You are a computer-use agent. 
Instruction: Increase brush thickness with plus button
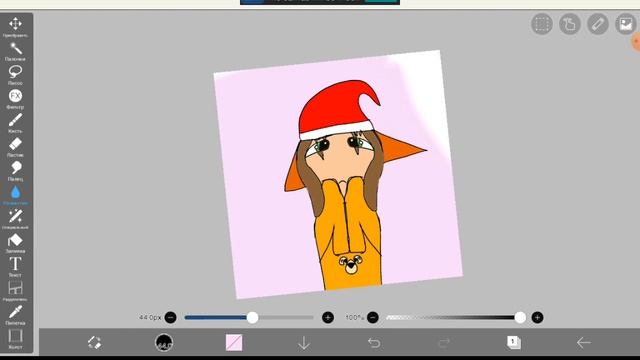tap(328, 317)
